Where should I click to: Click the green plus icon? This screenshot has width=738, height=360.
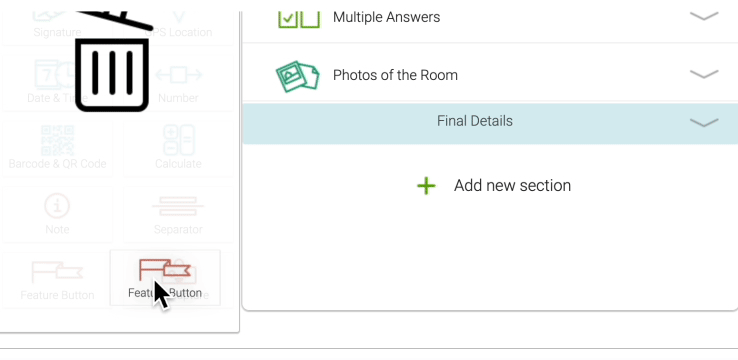(426, 186)
